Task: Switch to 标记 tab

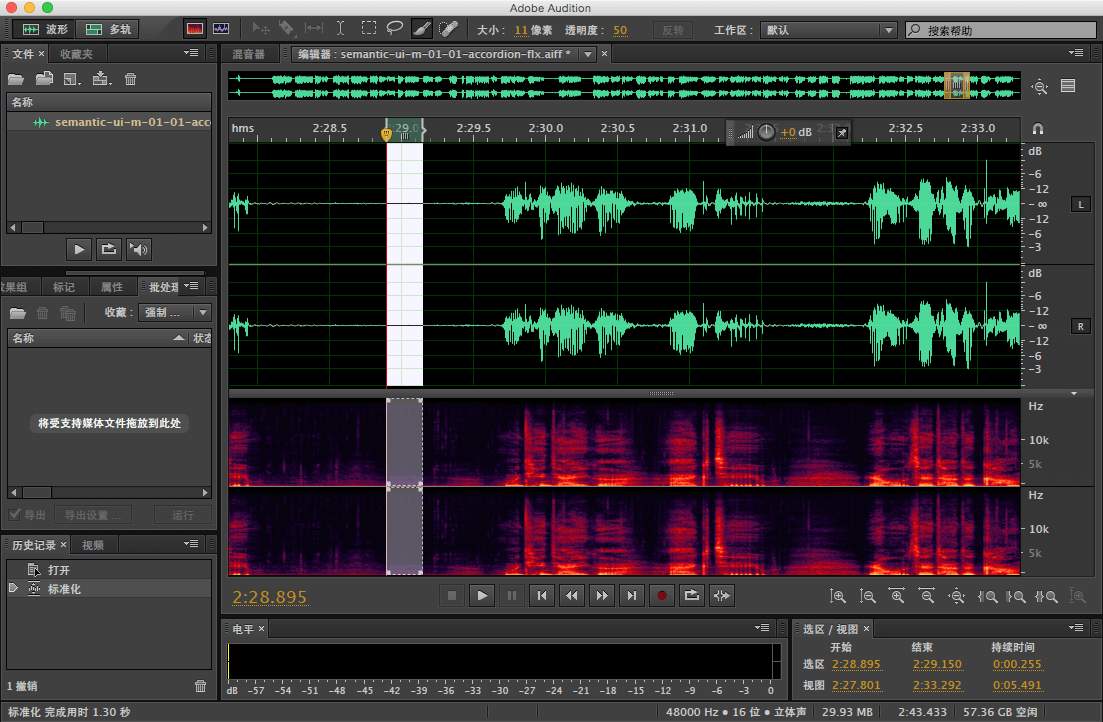Action: point(63,286)
